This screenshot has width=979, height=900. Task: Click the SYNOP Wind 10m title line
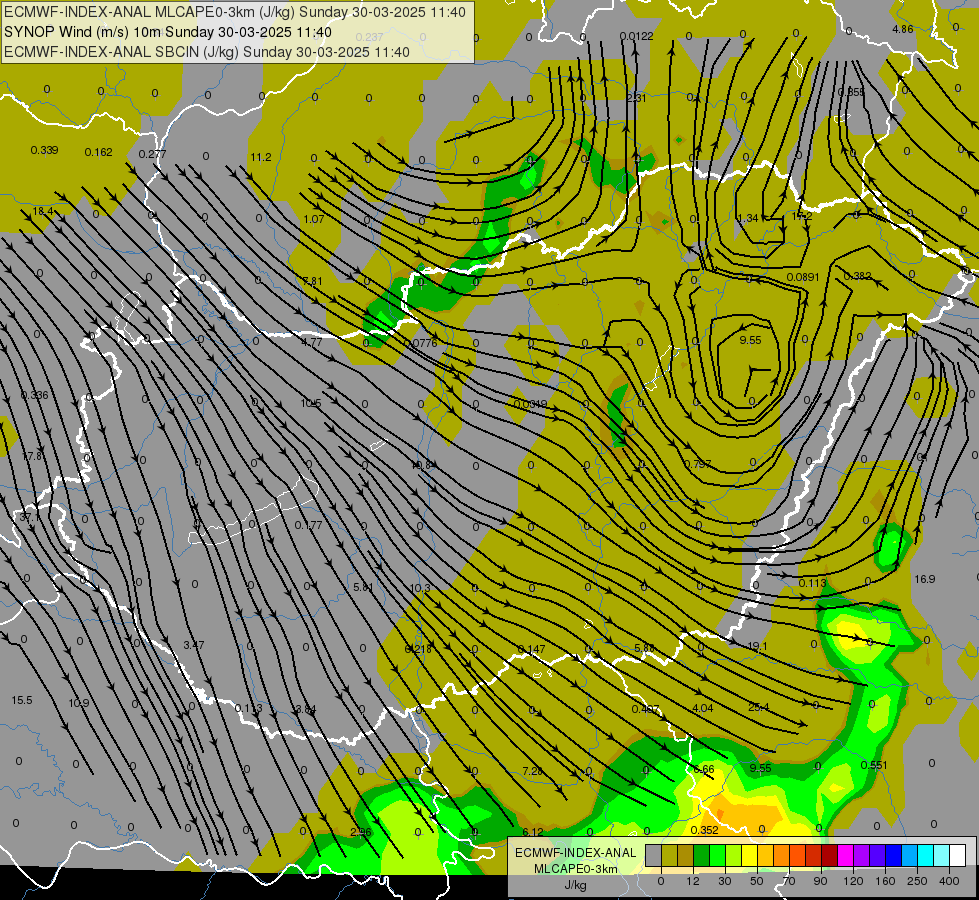pyautogui.click(x=168, y=32)
